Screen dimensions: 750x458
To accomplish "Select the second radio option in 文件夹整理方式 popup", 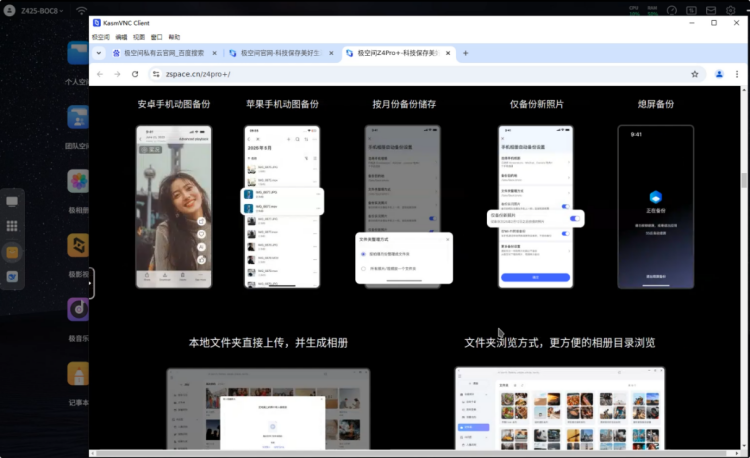I will [363, 268].
